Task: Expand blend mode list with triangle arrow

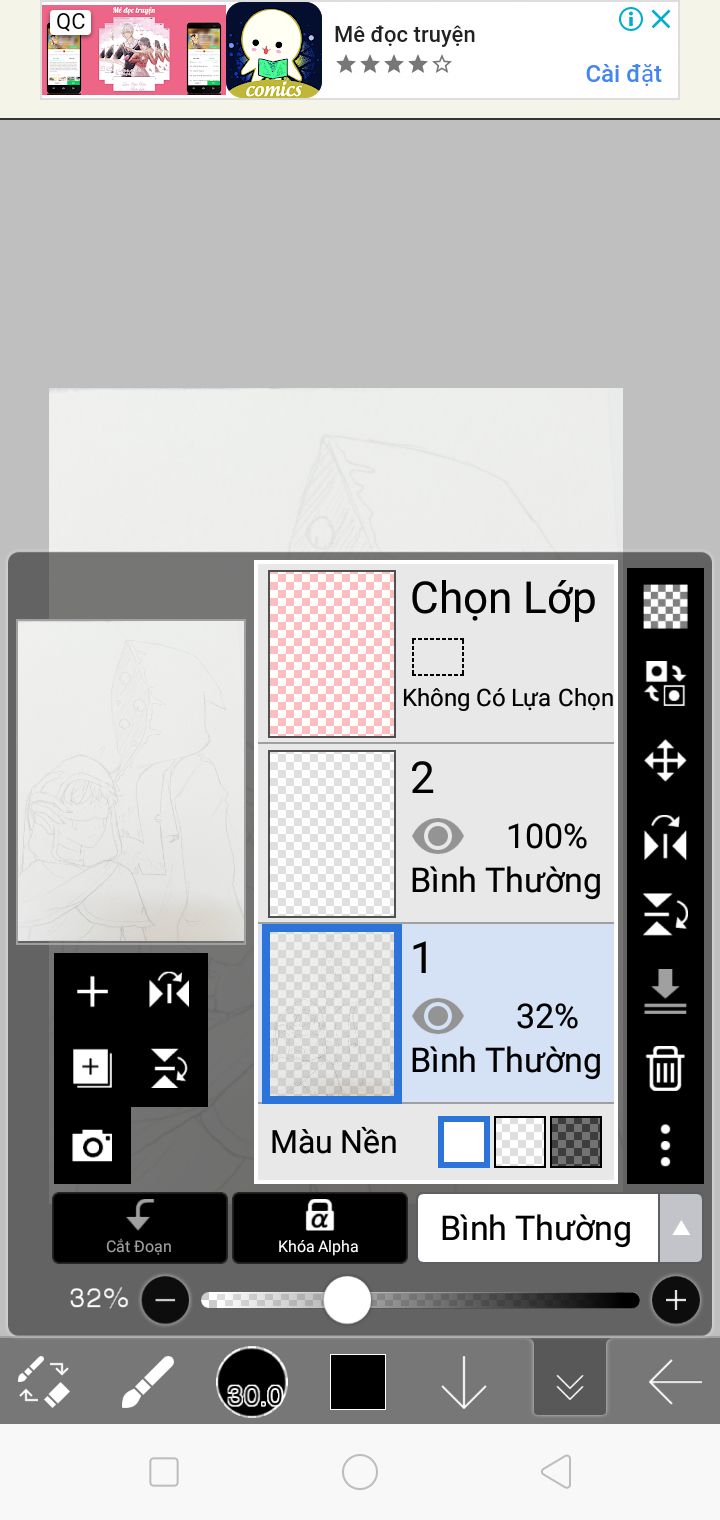Action: [x=681, y=1228]
